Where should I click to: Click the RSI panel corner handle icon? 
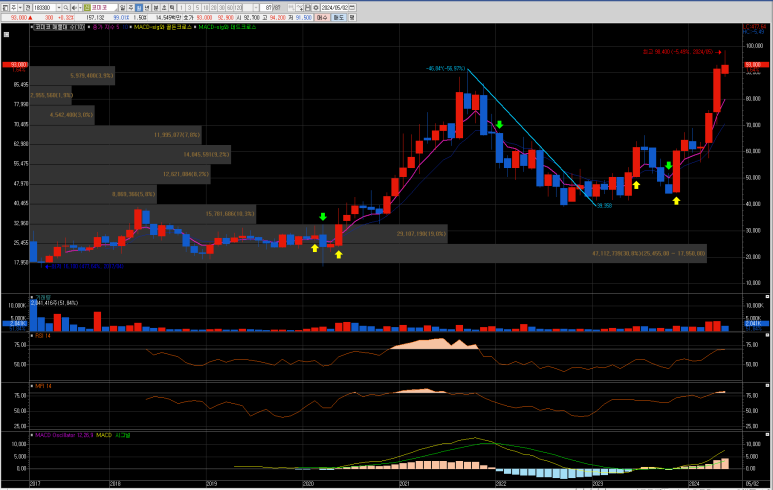tap(767, 335)
